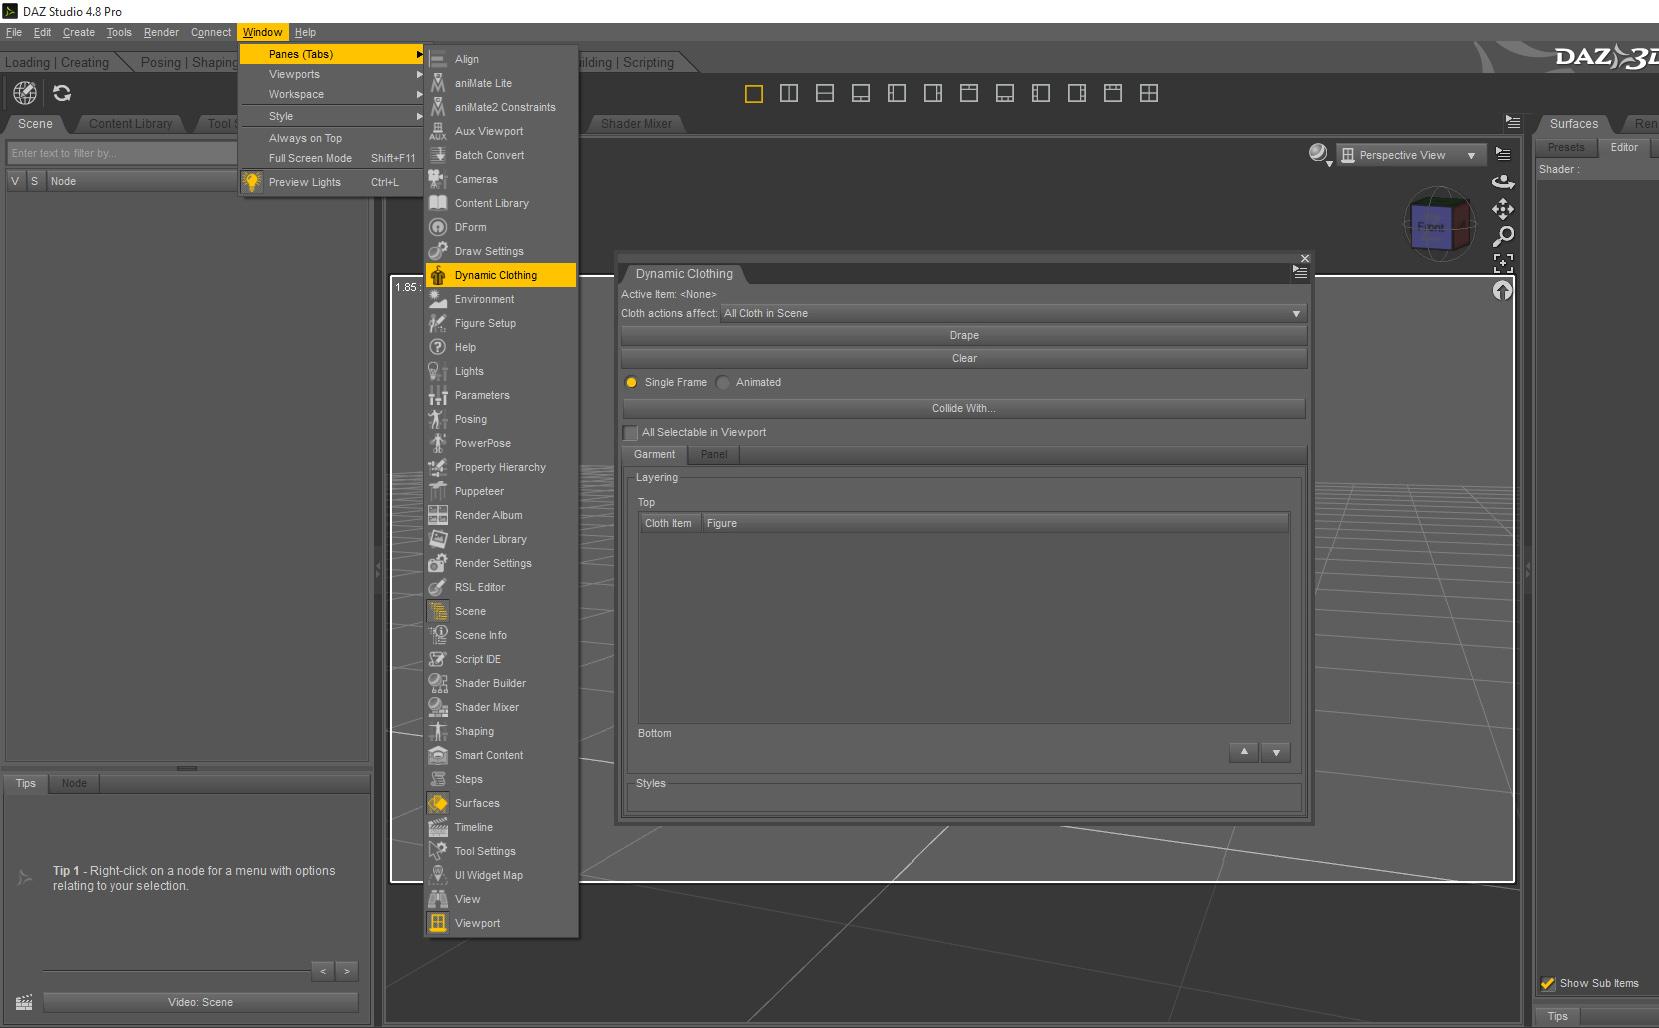
Task: Open the Align pane from submenu
Action: point(501,59)
